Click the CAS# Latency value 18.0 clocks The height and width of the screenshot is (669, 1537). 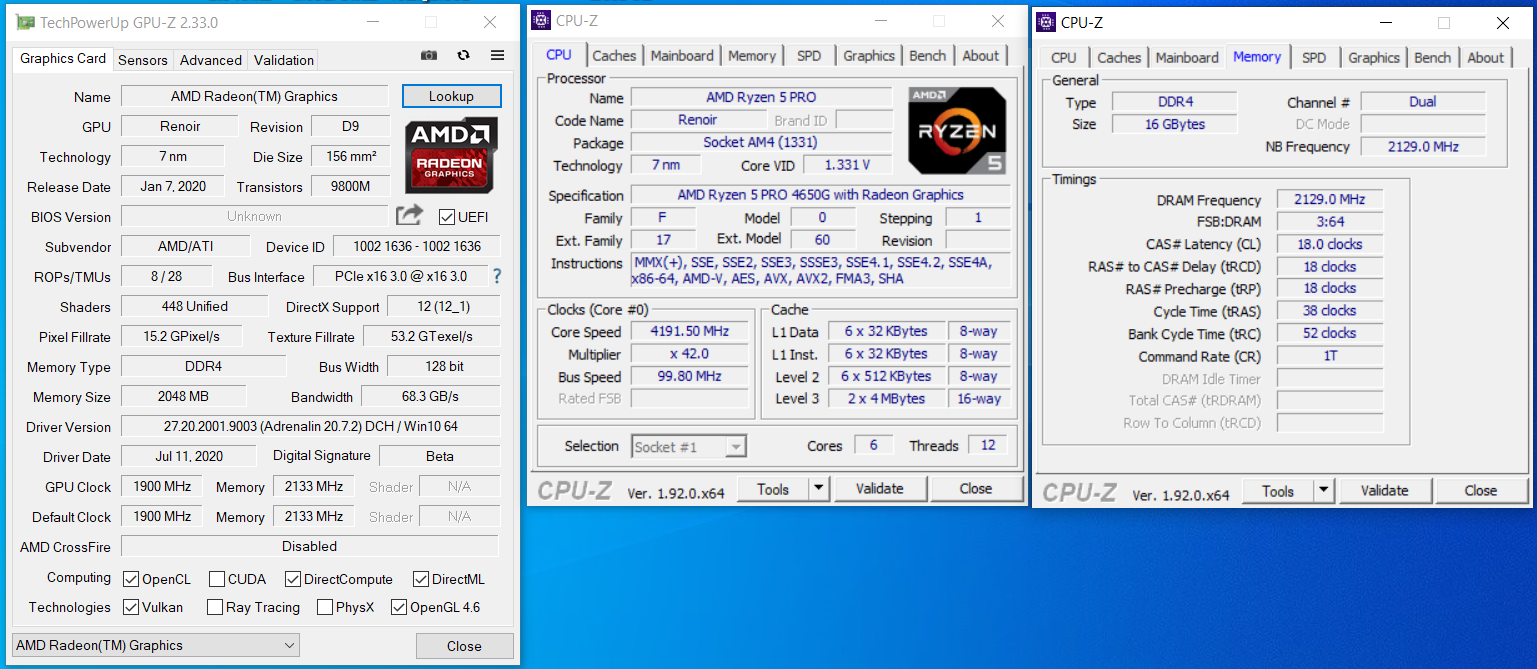tap(1329, 244)
